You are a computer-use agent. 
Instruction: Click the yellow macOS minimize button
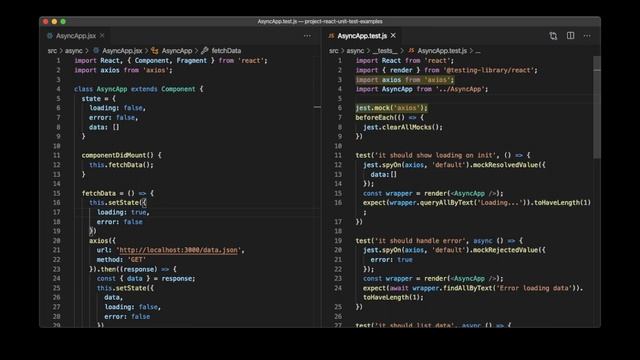point(54,21)
